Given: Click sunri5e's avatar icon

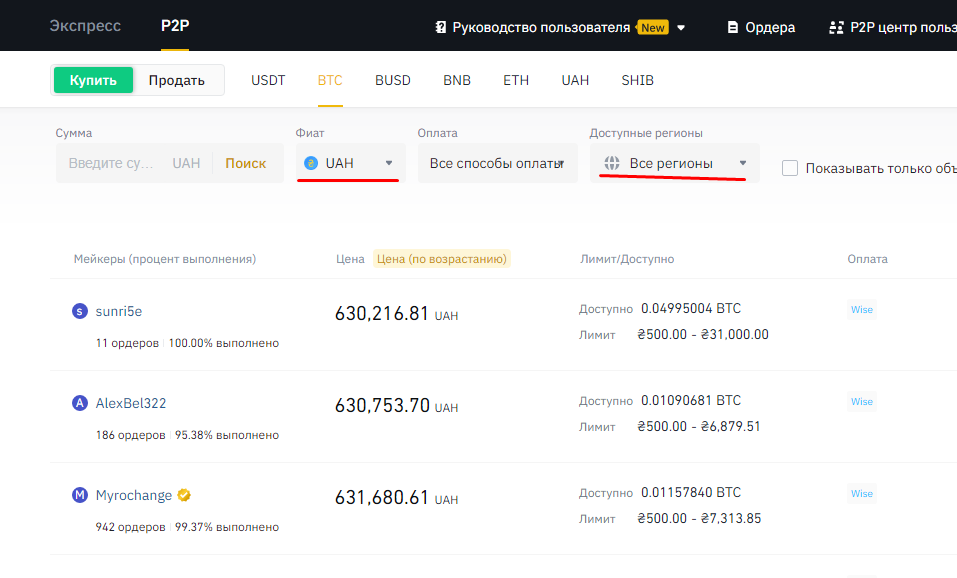Looking at the screenshot, I should click(80, 311).
